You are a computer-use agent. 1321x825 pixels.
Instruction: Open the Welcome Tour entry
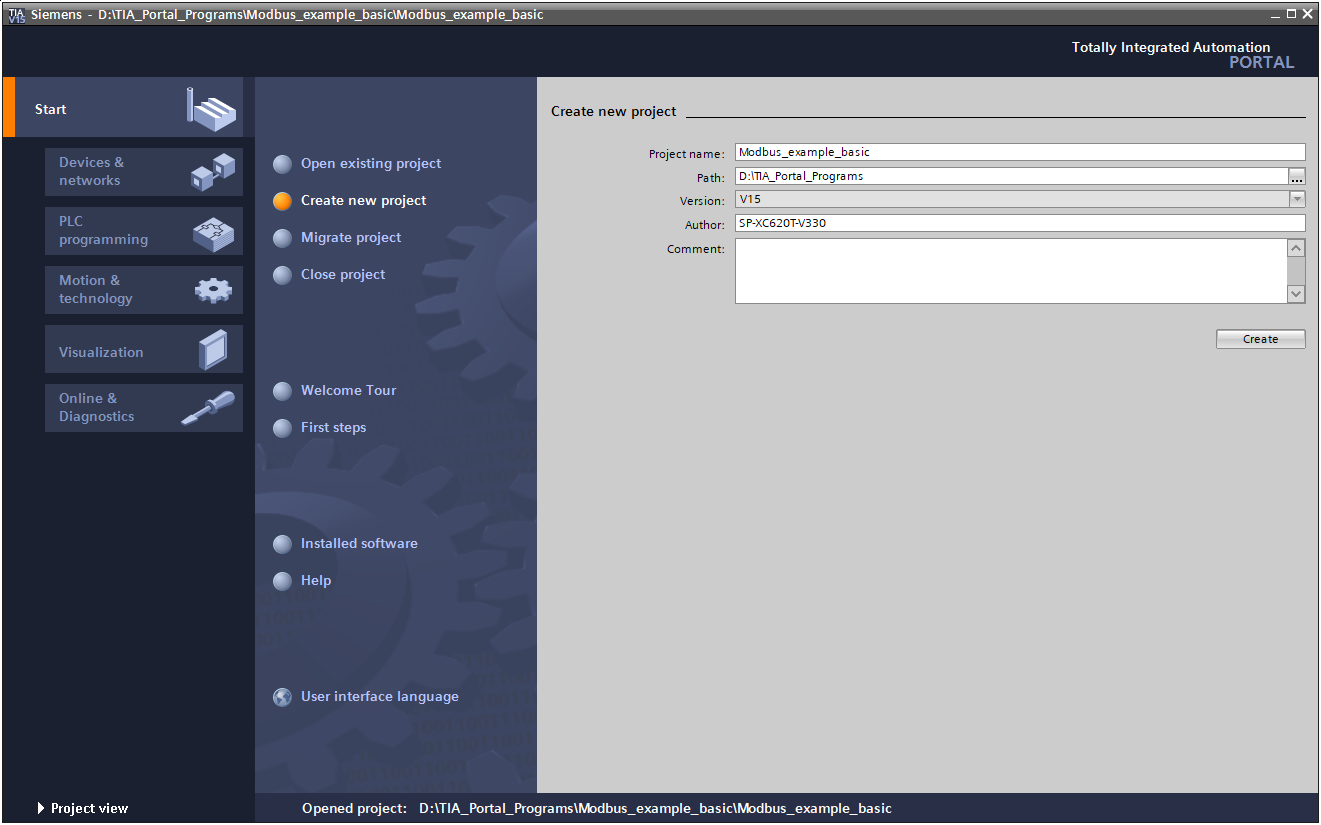click(348, 390)
